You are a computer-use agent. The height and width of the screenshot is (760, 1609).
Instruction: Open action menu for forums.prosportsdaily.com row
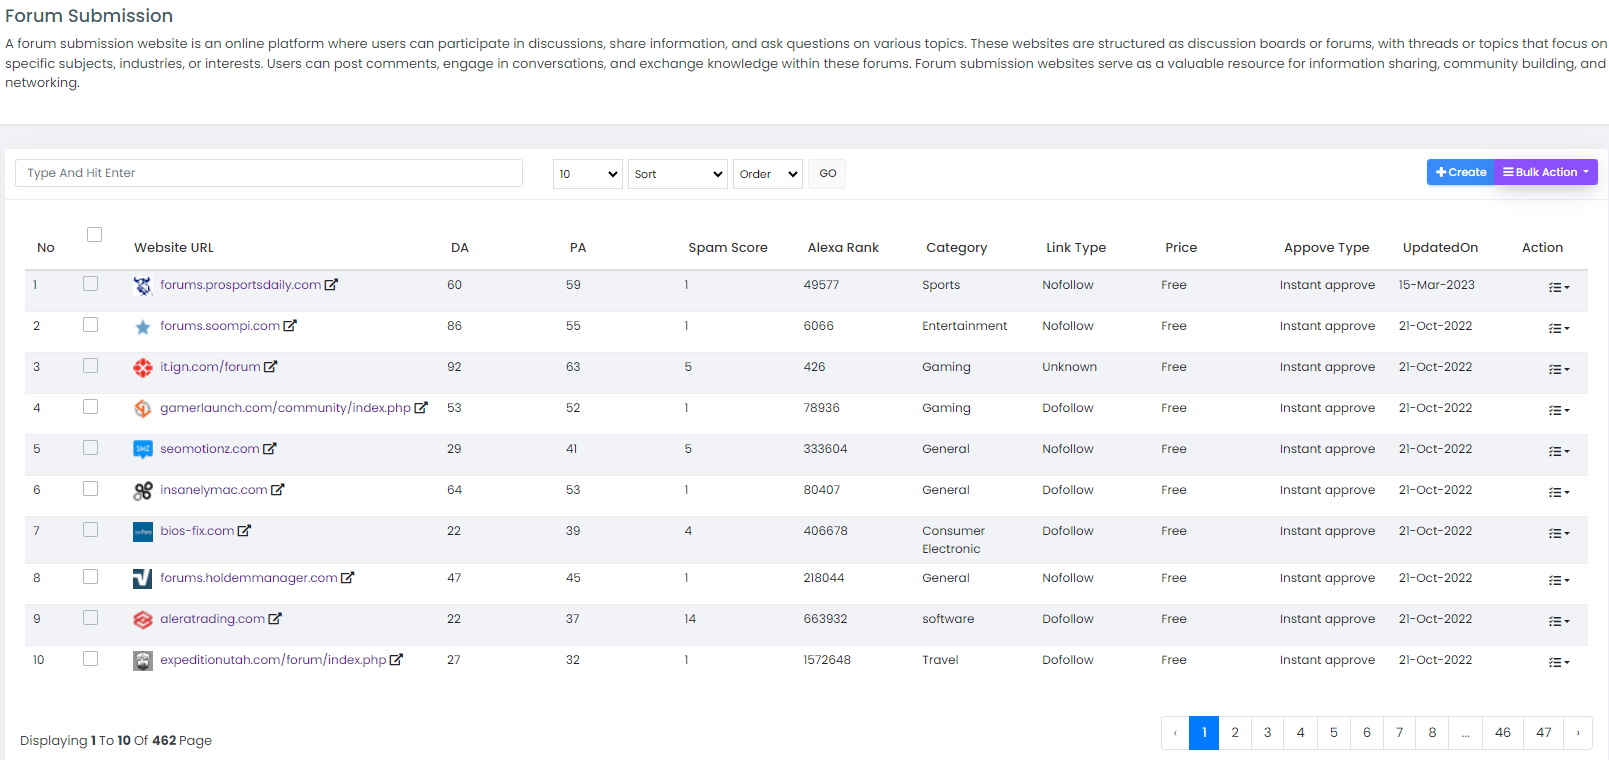point(1559,287)
